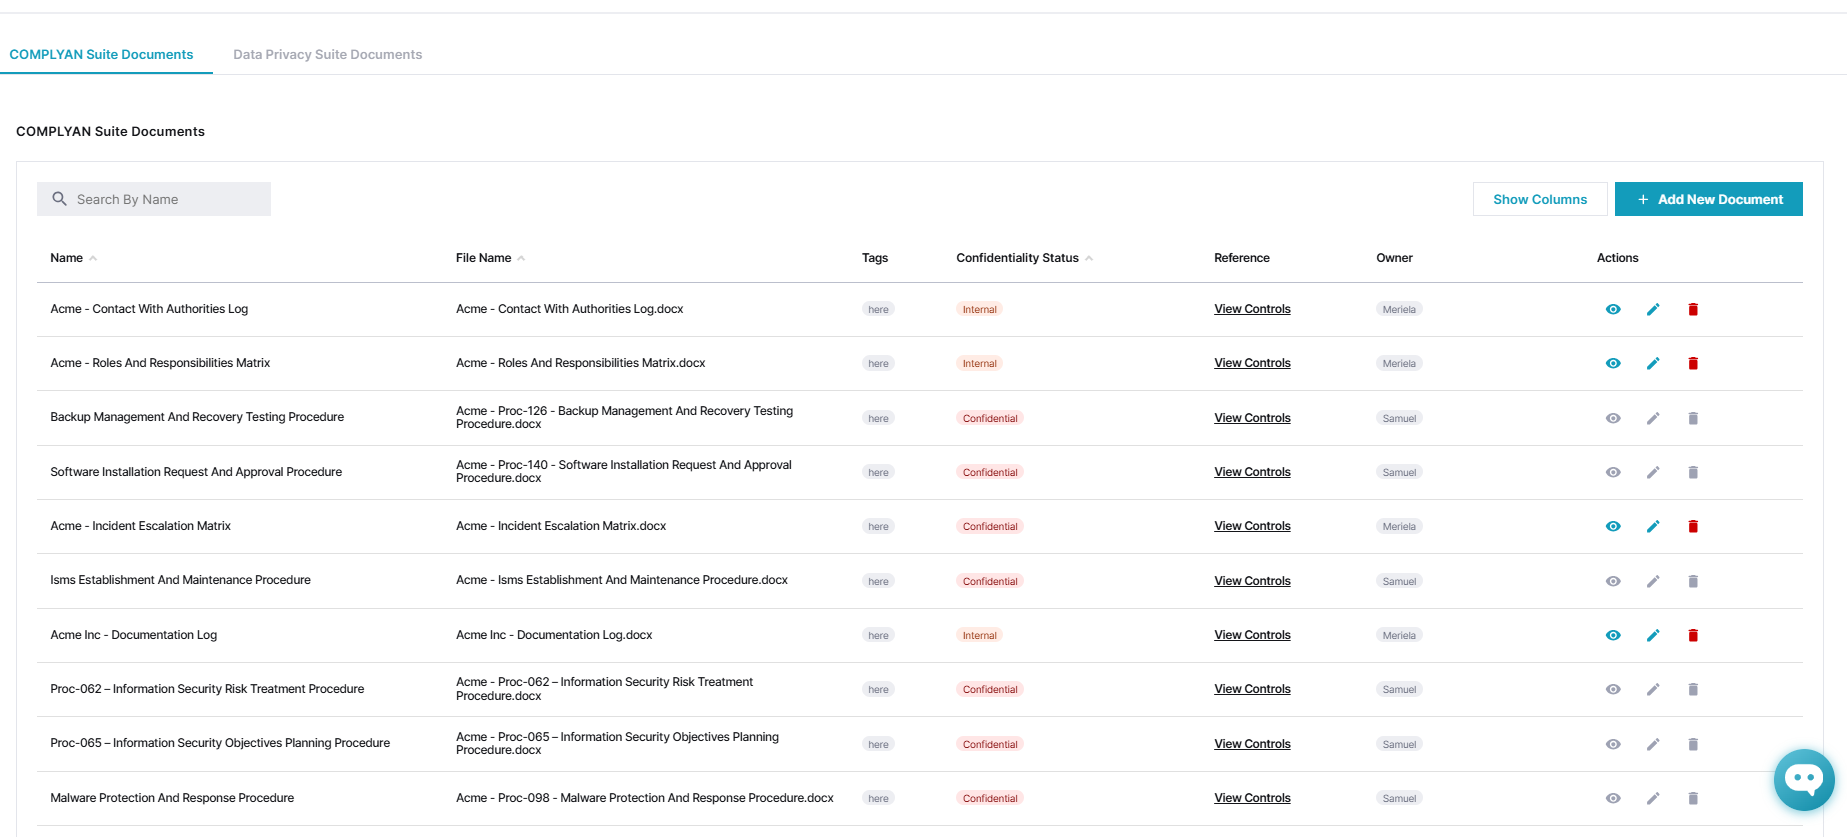
Task: Open View Controls for Malware Protection Procedure
Action: (1252, 798)
